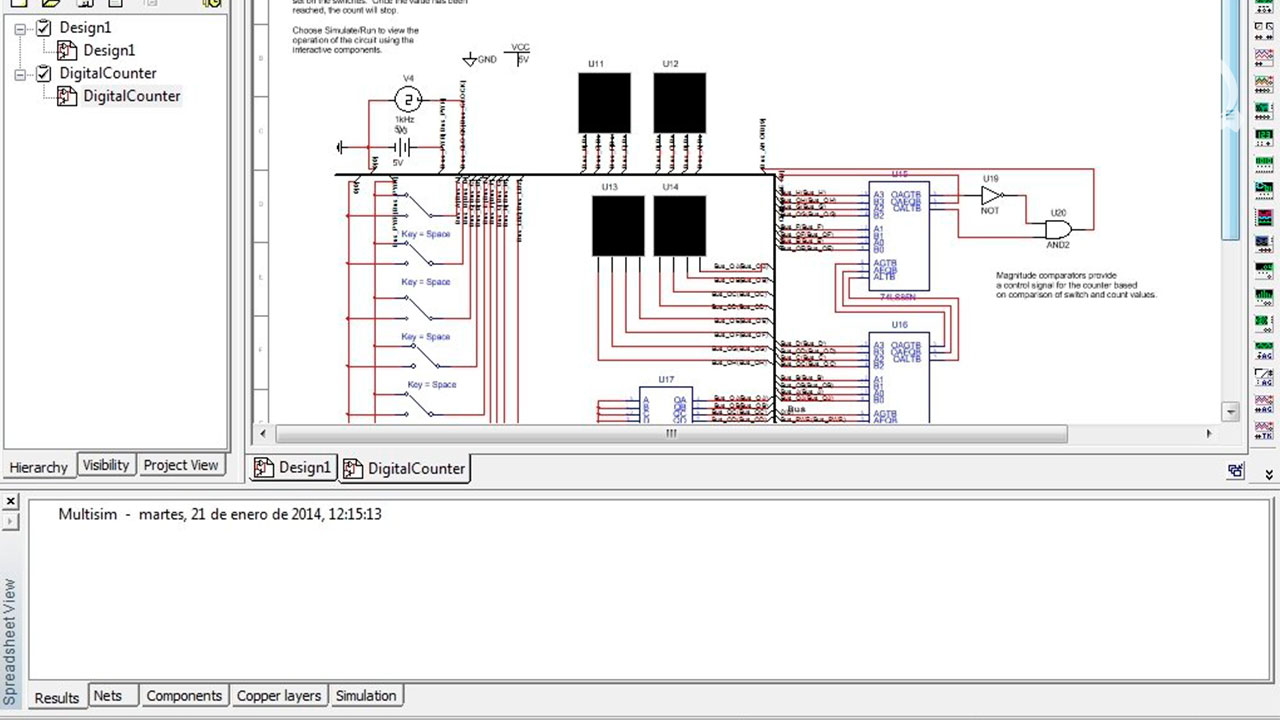Open the Nets tab in Spreadsheet View
Screen dimensions: 1280x720
pos(107,696)
